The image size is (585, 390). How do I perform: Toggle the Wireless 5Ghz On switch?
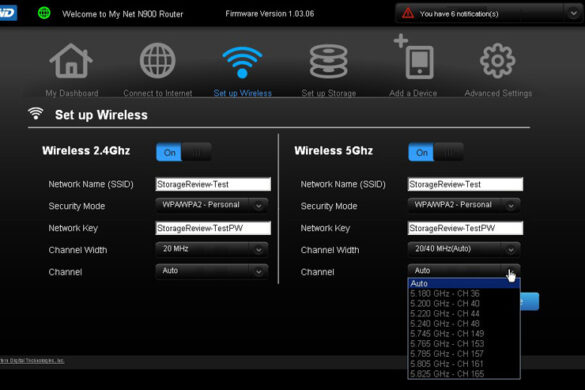coord(436,152)
